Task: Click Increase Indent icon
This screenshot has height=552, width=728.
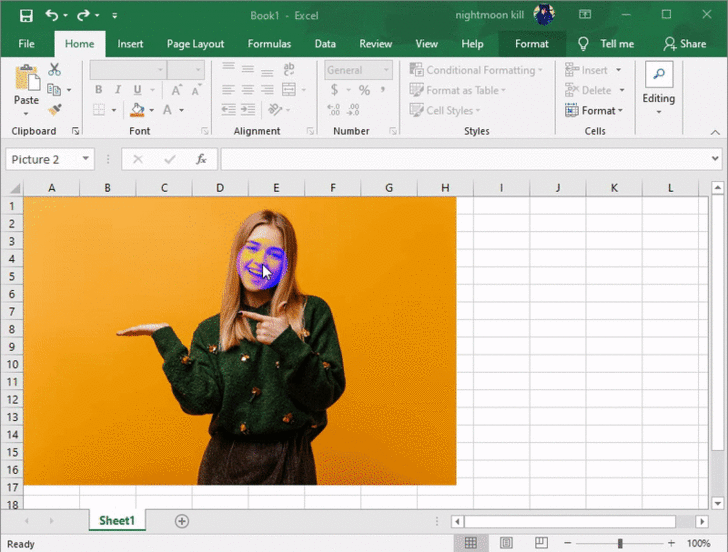Action: pyautogui.click(x=248, y=110)
